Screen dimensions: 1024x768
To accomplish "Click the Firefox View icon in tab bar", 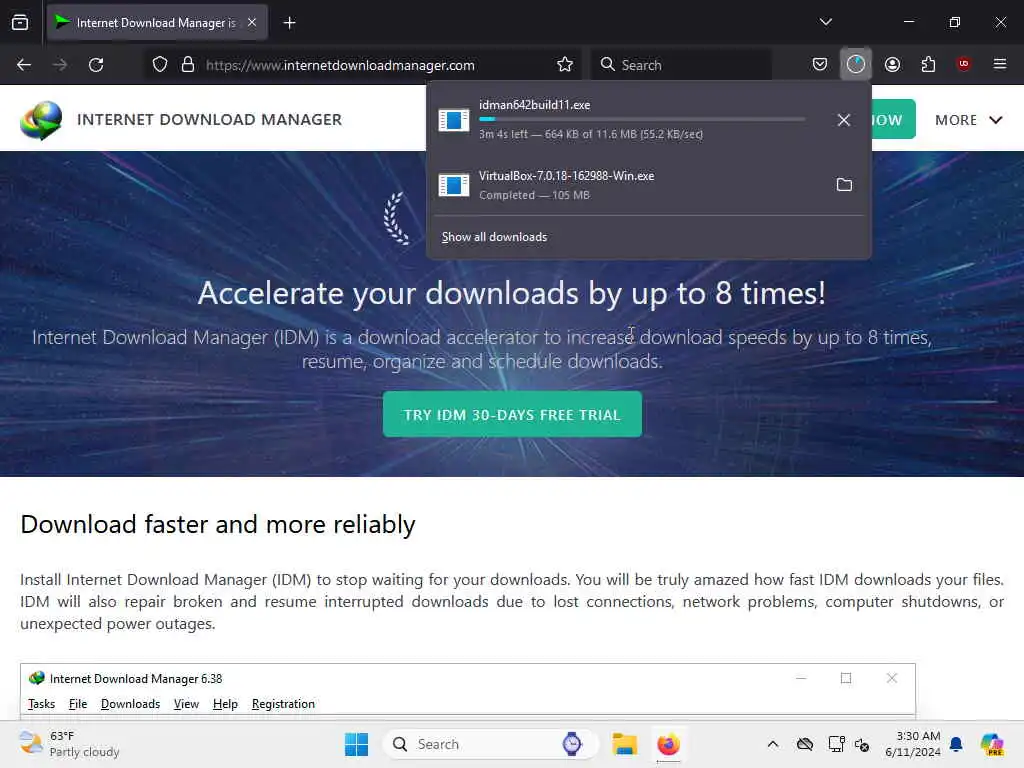I will click(20, 23).
